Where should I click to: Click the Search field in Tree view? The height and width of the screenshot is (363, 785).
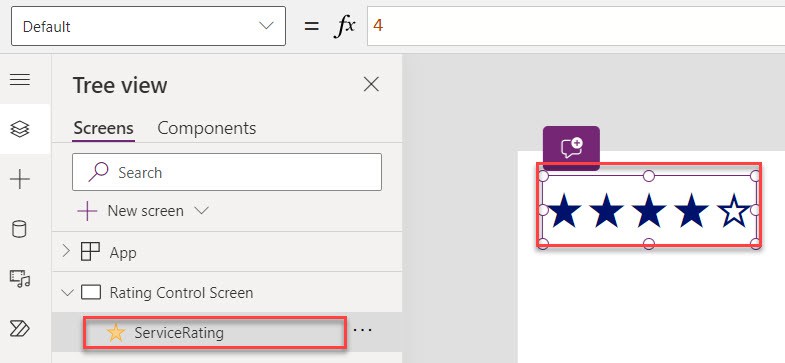point(227,172)
